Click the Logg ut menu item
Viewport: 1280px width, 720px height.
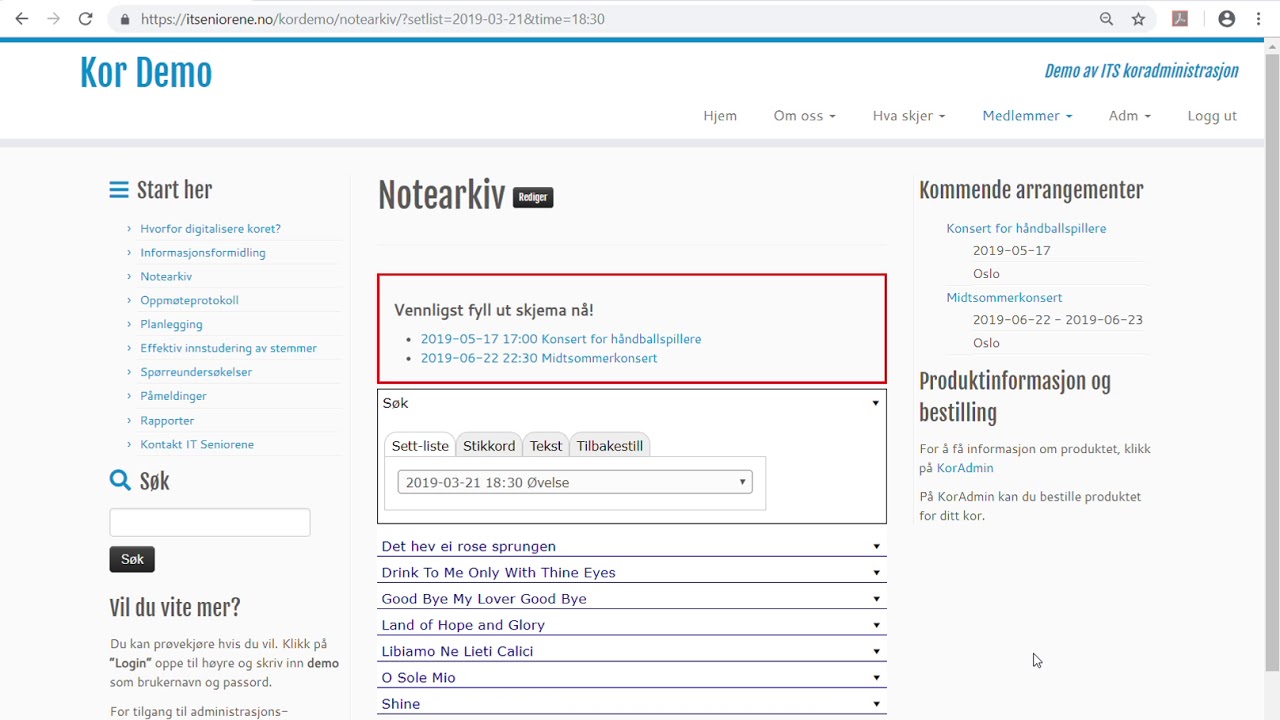point(1212,116)
